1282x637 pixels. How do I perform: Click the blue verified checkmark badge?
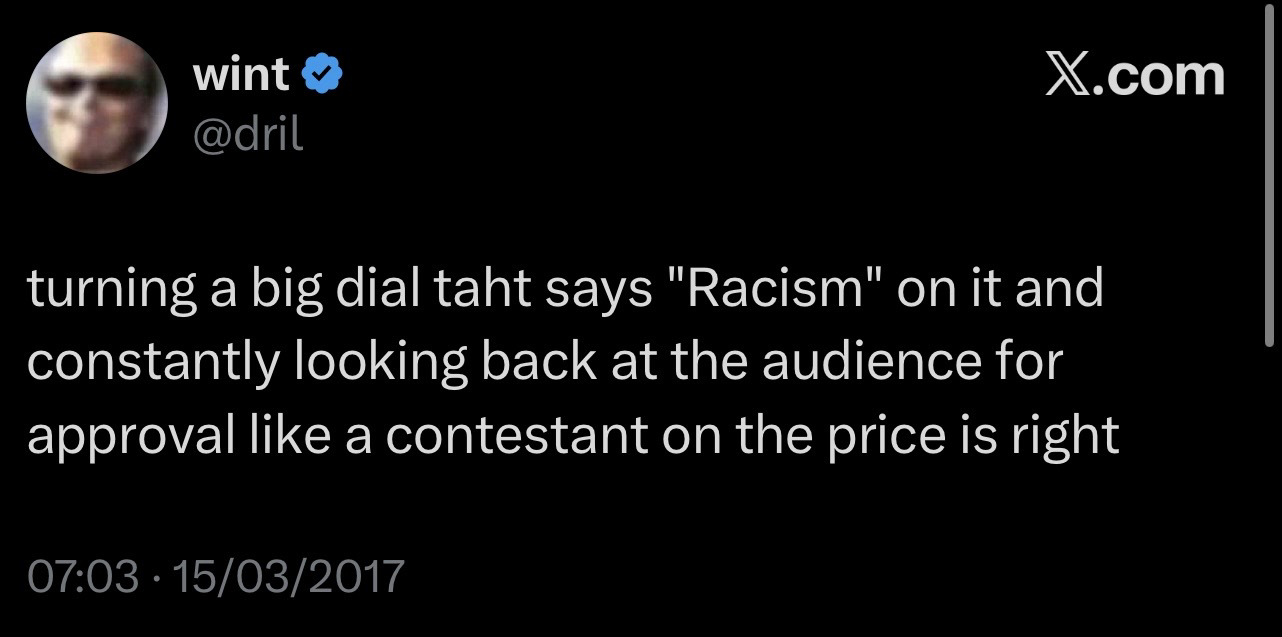click(323, 77)
